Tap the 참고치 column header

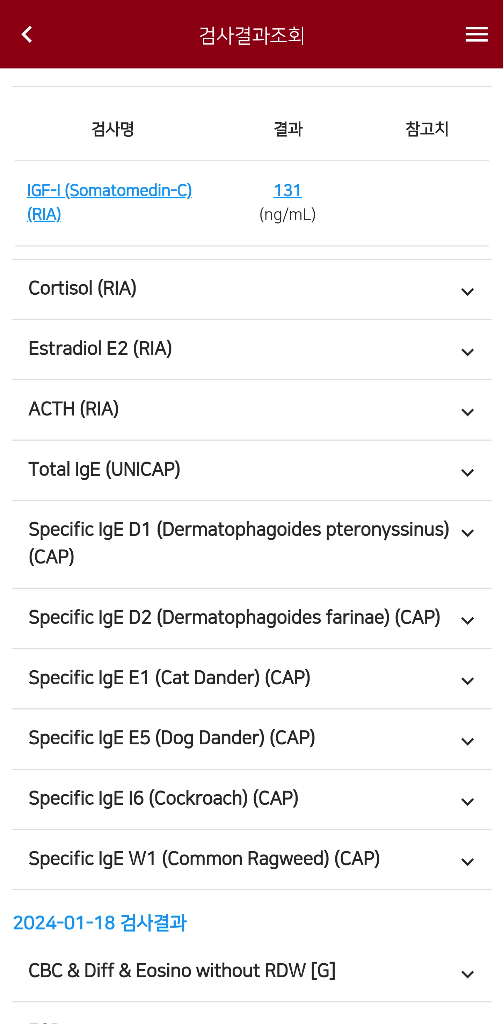pos(427,129)
